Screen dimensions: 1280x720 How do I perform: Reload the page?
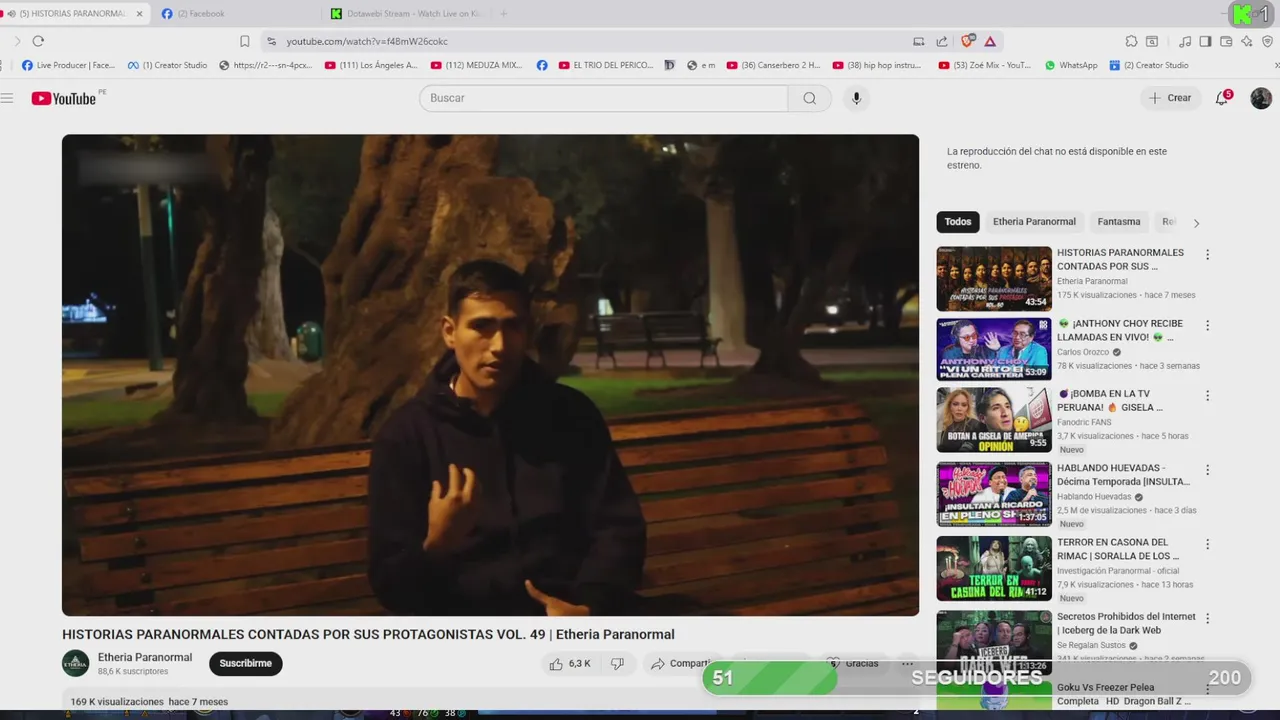[x=38, y=41]
